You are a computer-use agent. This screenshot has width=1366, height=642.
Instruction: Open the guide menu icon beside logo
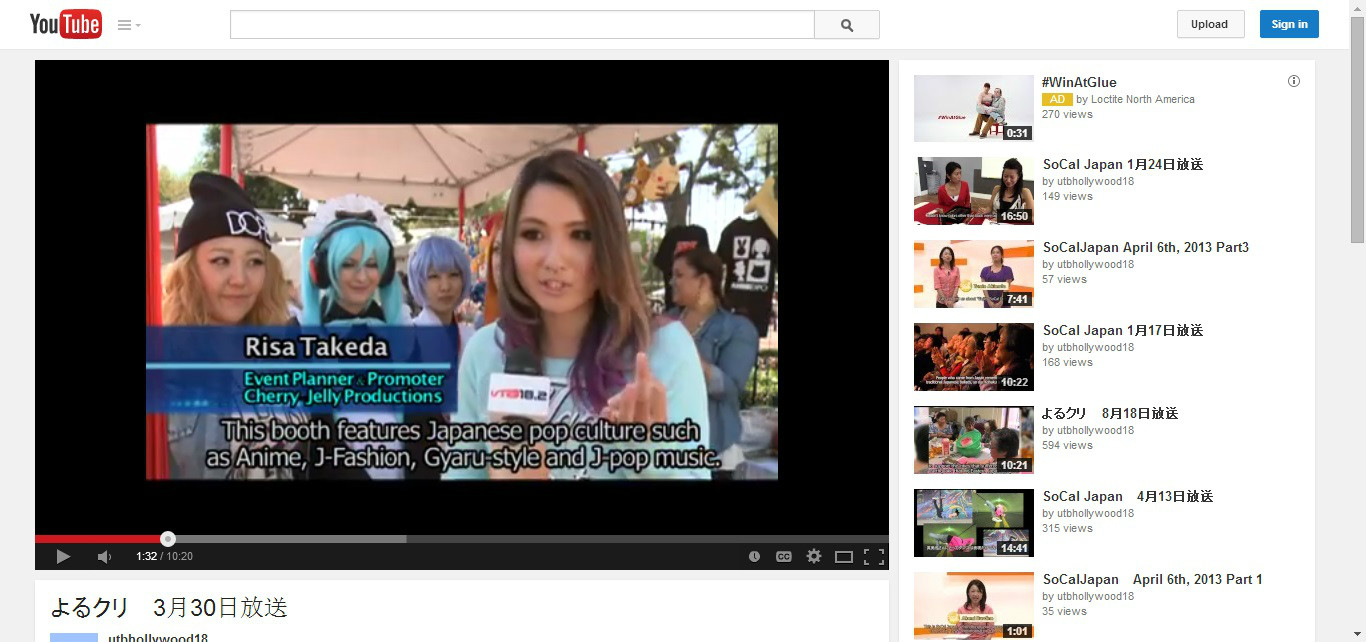click(129, 25)
